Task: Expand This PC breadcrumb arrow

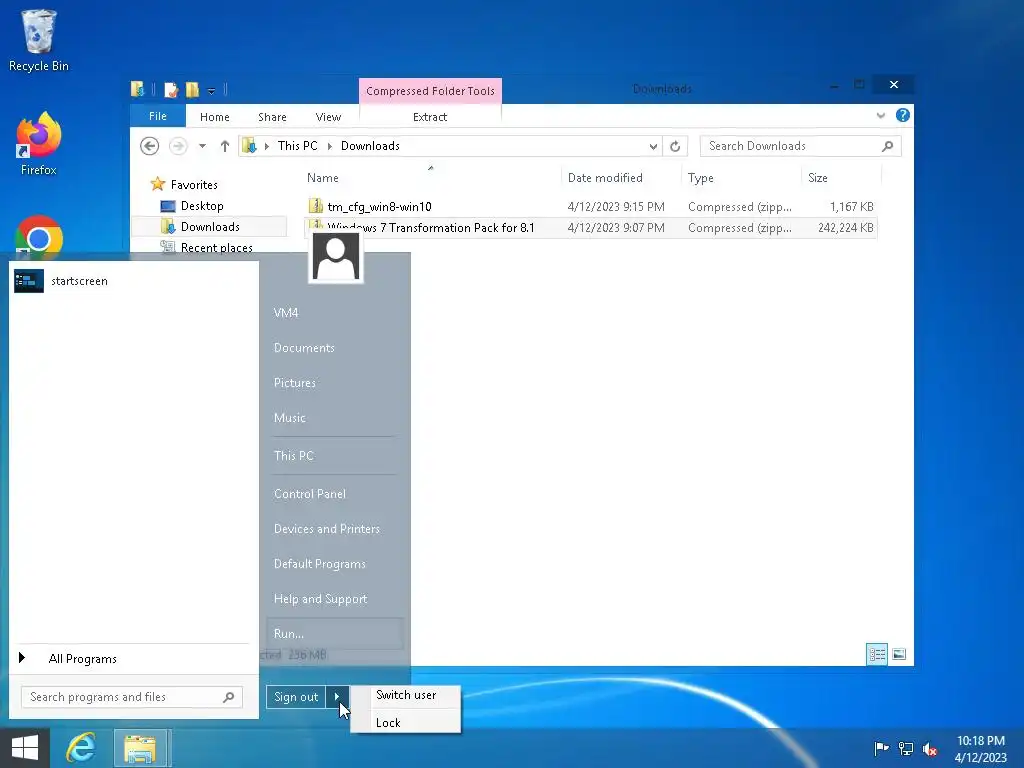Action: tap(330, 146)
